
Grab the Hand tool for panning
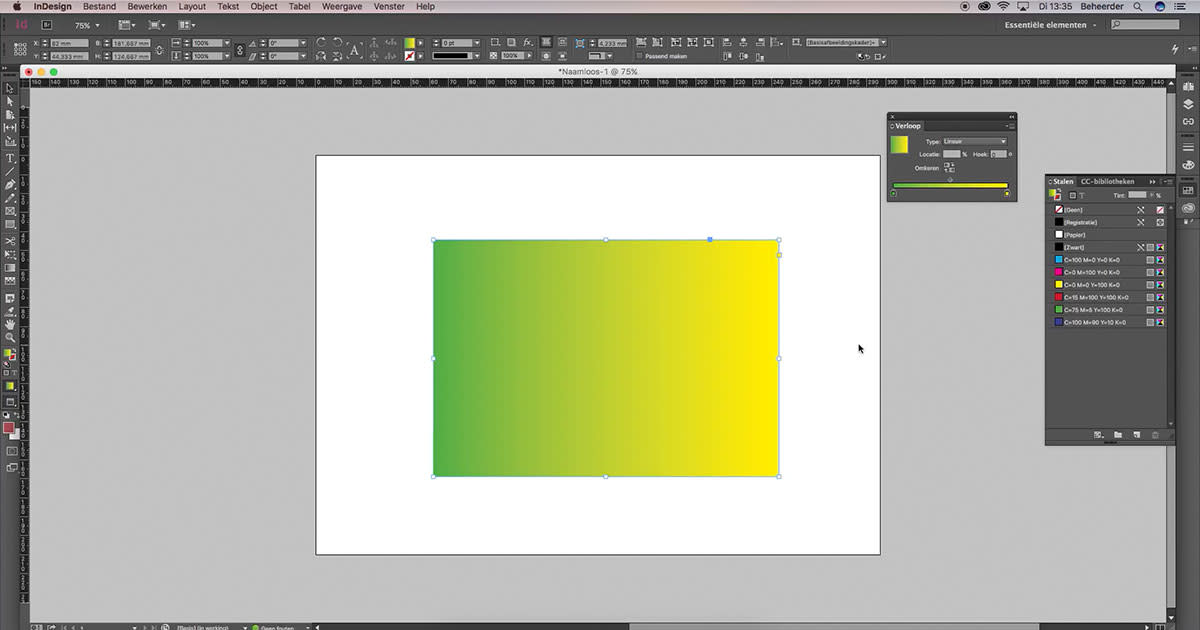[x=11, y=325]
